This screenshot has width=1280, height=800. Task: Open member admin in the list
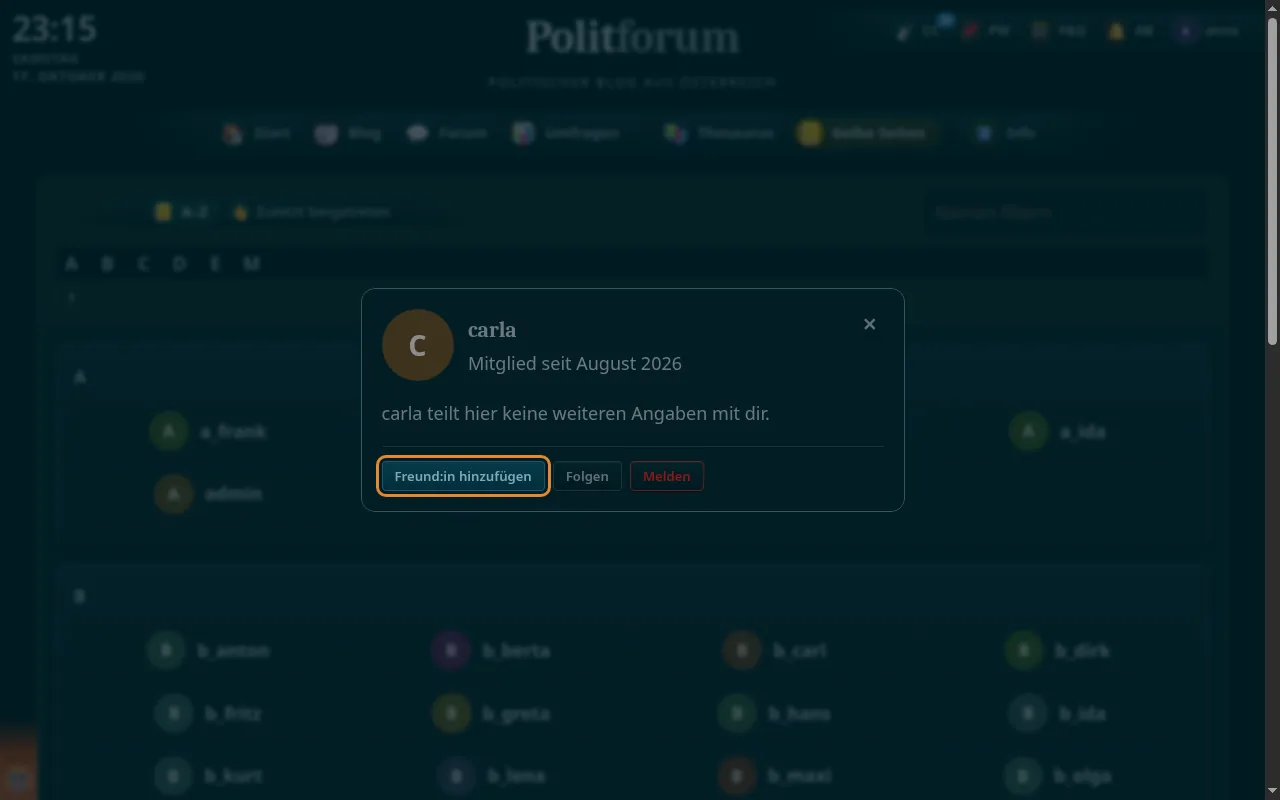[208, 494]
